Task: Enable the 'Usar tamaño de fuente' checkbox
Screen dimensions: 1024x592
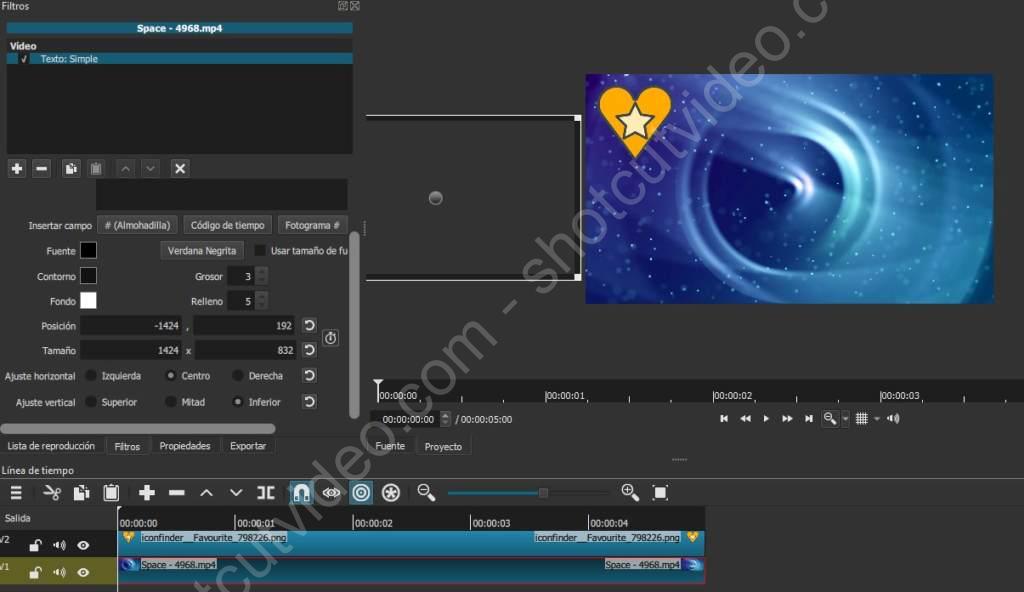Action: click(261, 250)
